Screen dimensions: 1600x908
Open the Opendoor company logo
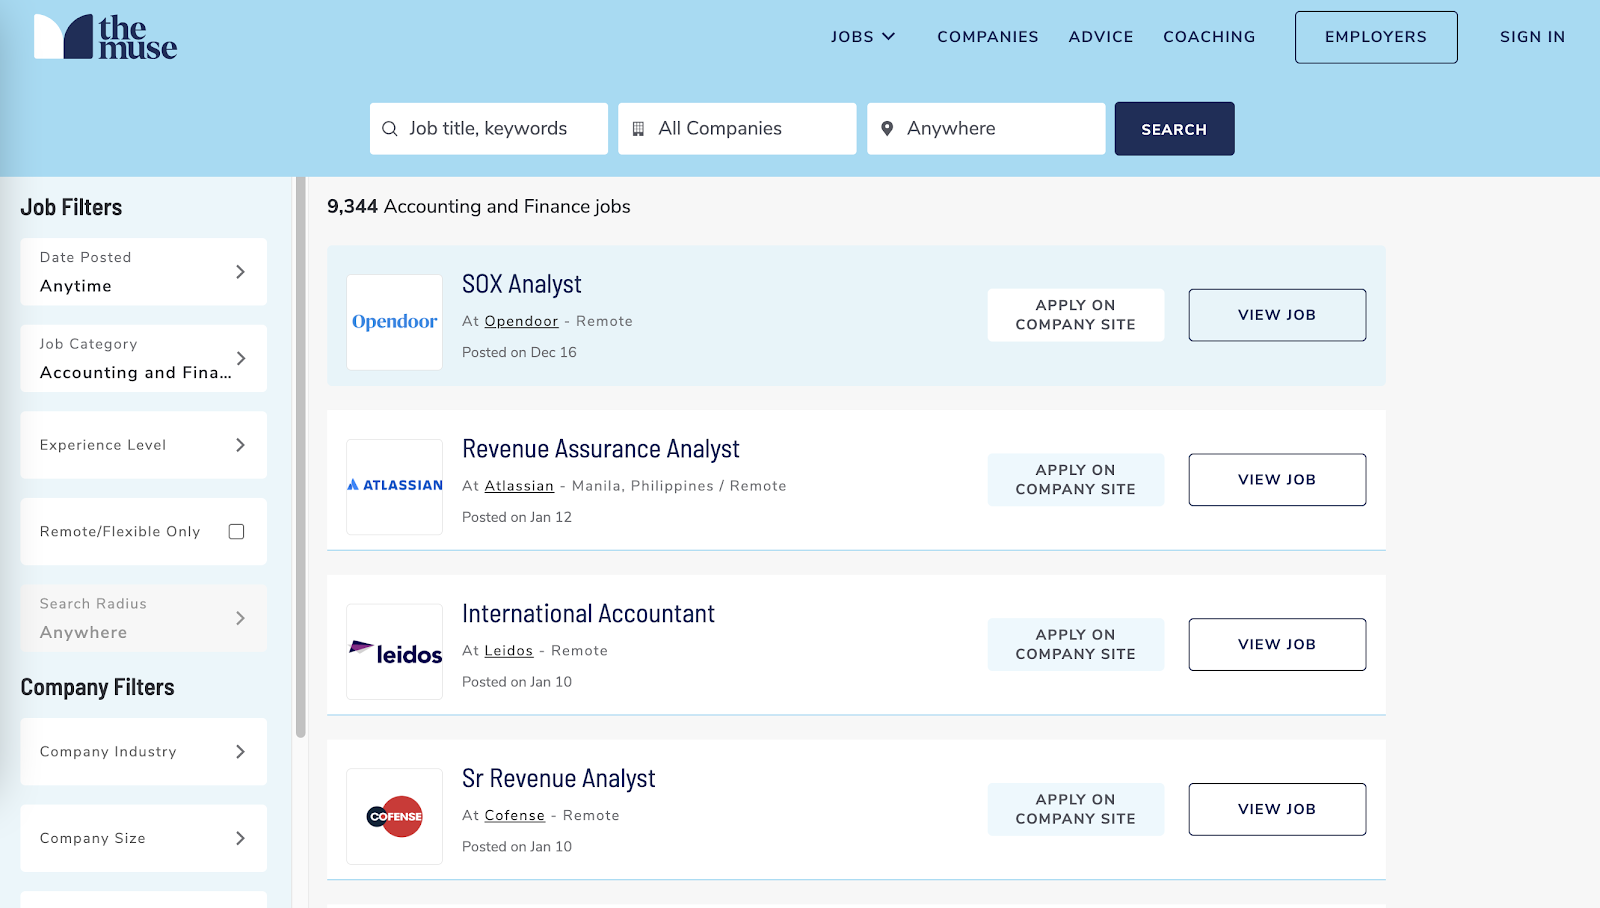click(x=395, y=322)
